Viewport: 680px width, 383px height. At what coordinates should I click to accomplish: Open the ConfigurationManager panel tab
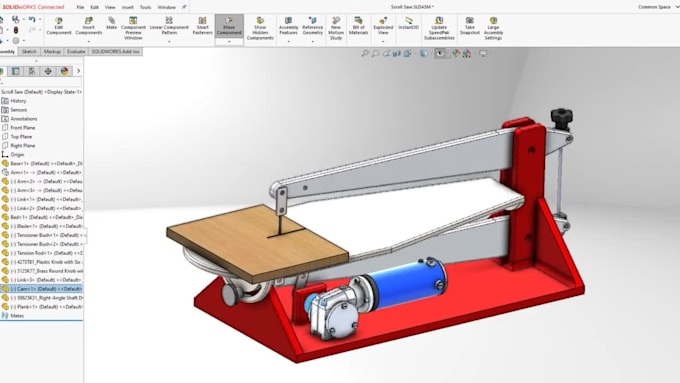coord(32,71)
